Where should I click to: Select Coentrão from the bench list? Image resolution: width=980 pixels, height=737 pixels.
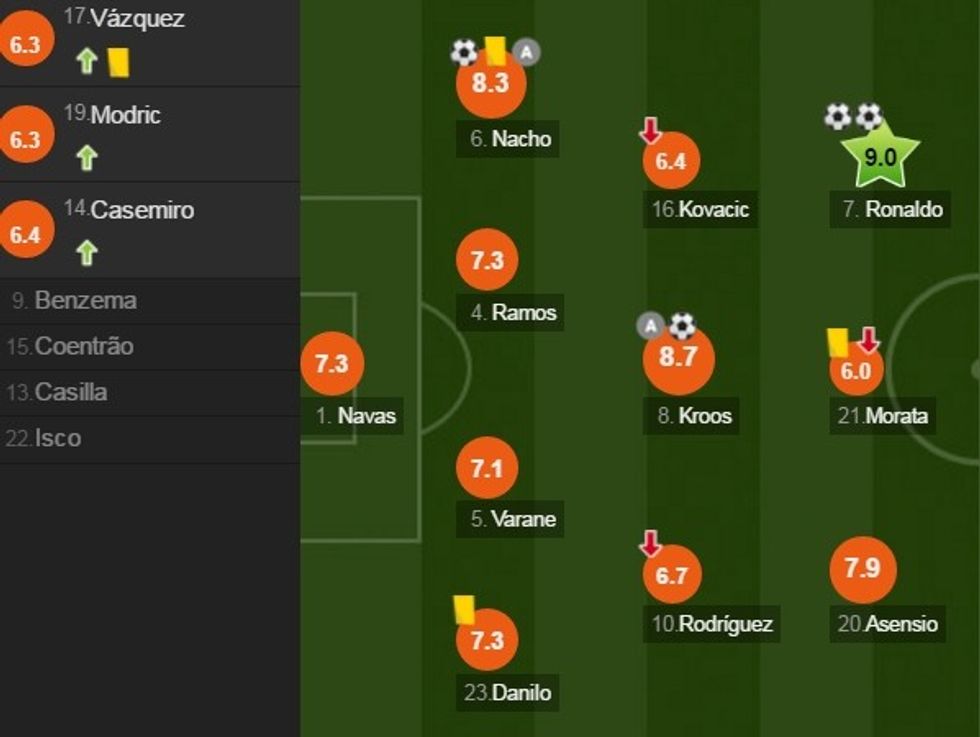(84, 346)
